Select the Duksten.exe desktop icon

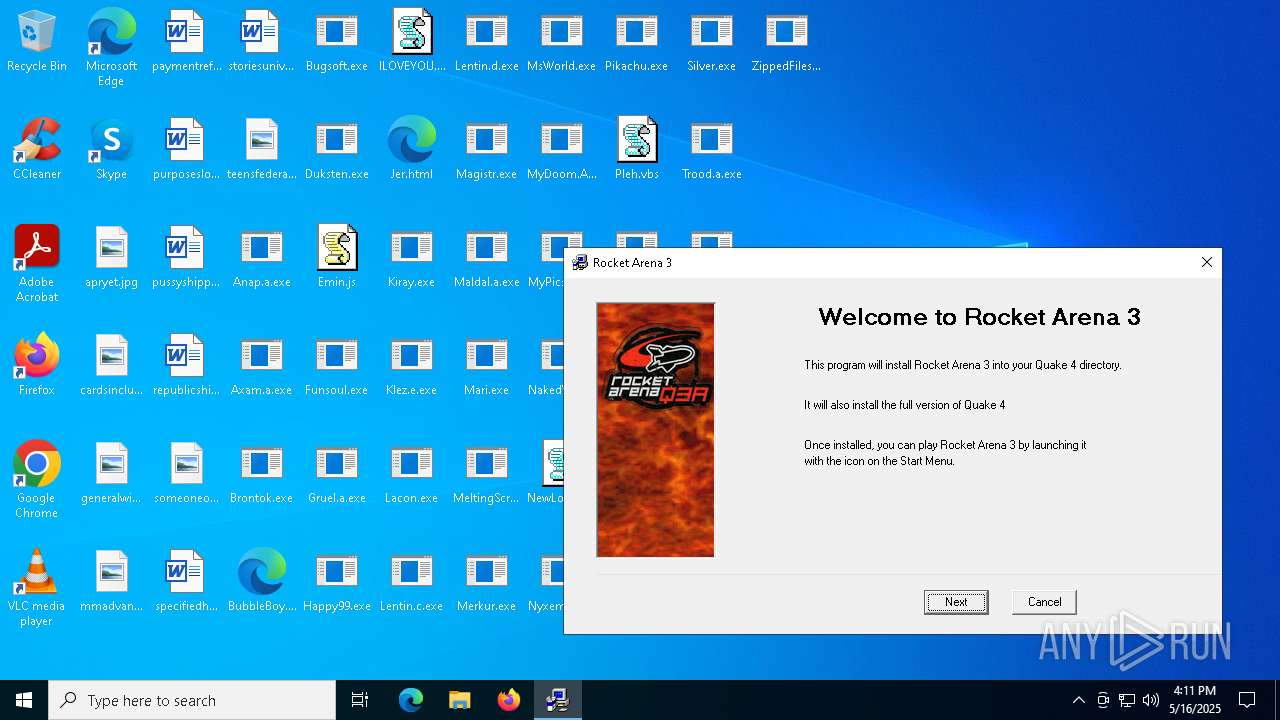coord(336,149)
